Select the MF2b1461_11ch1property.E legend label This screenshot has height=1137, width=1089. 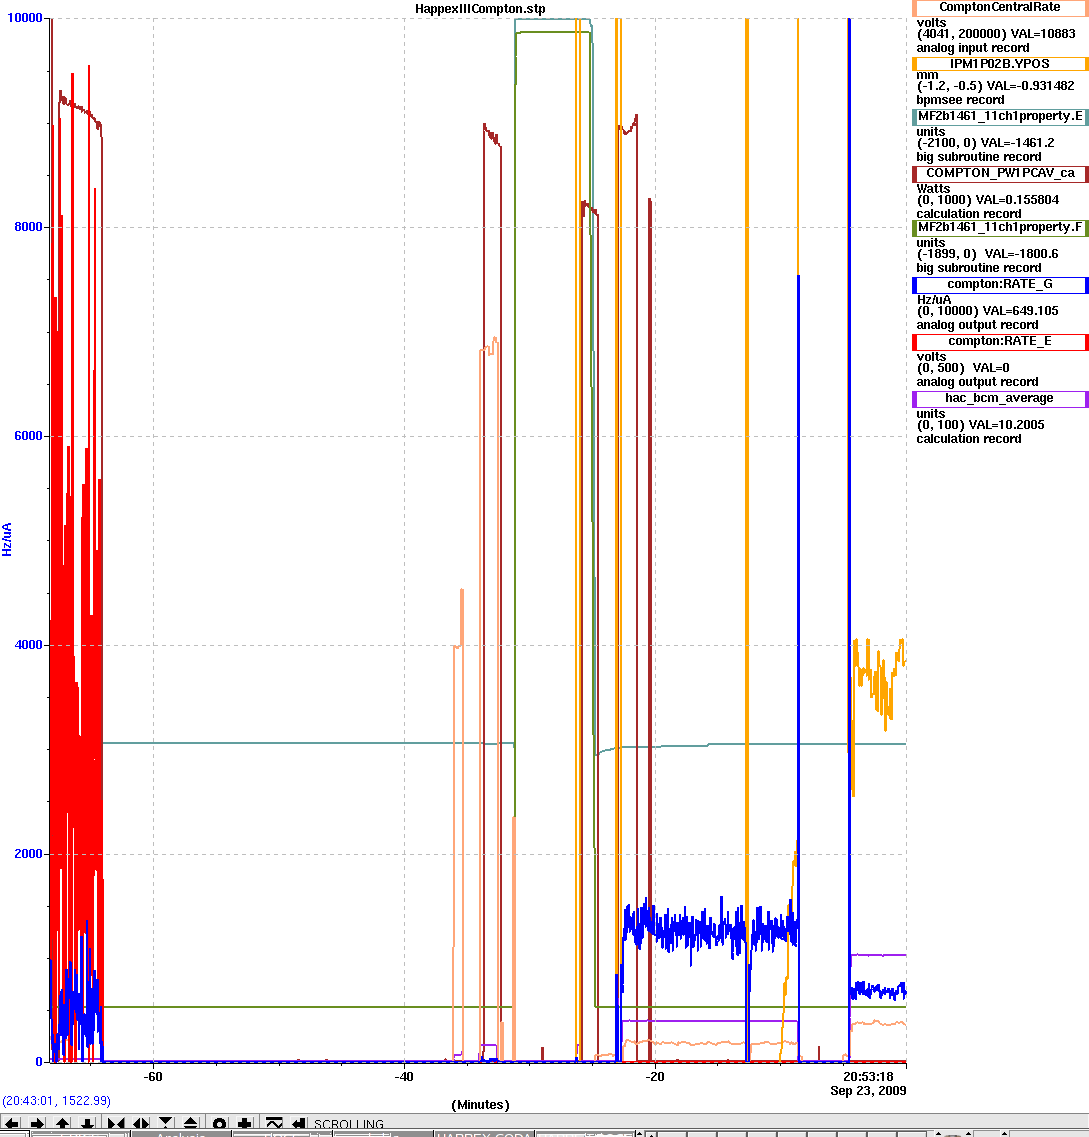coord(1000,116)
